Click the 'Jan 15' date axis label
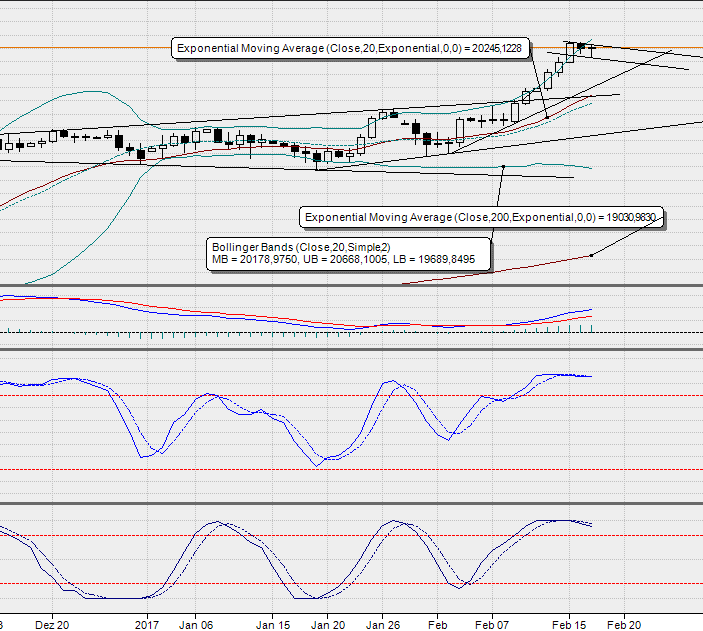703x631 pixels. pos(273,625)
